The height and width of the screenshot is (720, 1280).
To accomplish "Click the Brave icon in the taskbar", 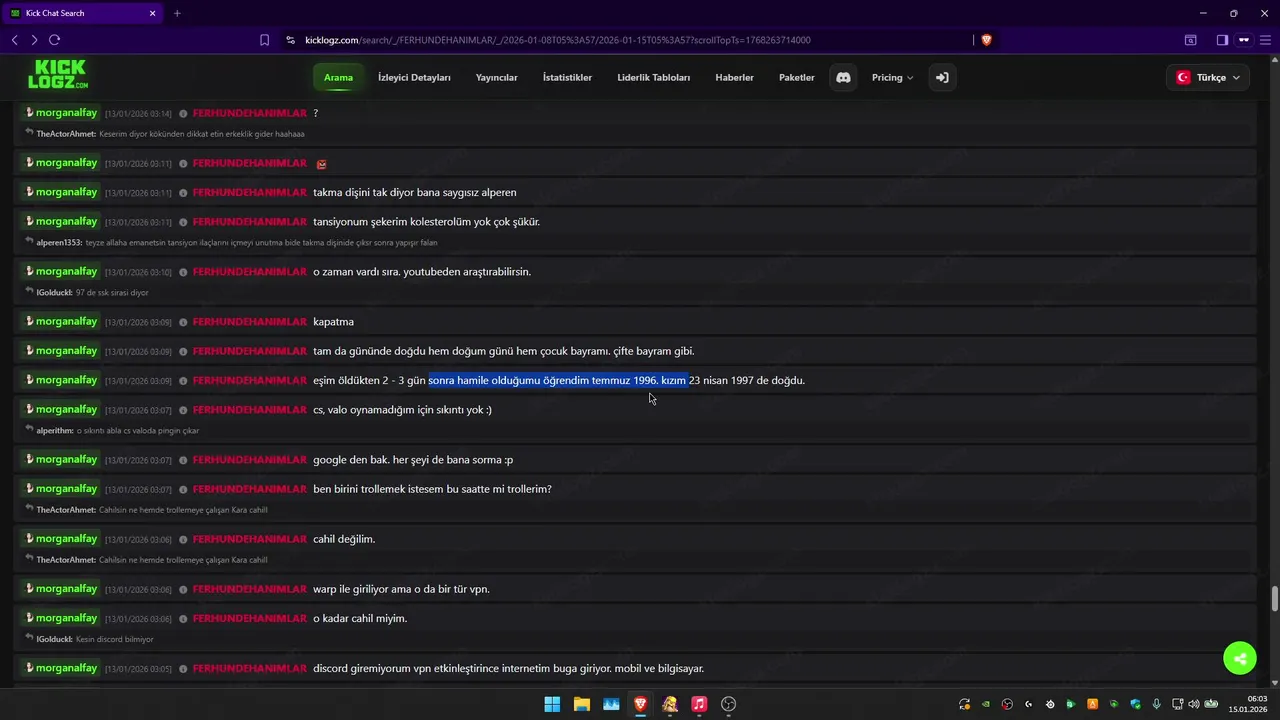I will pyautogui.click(x=640, y=704).
